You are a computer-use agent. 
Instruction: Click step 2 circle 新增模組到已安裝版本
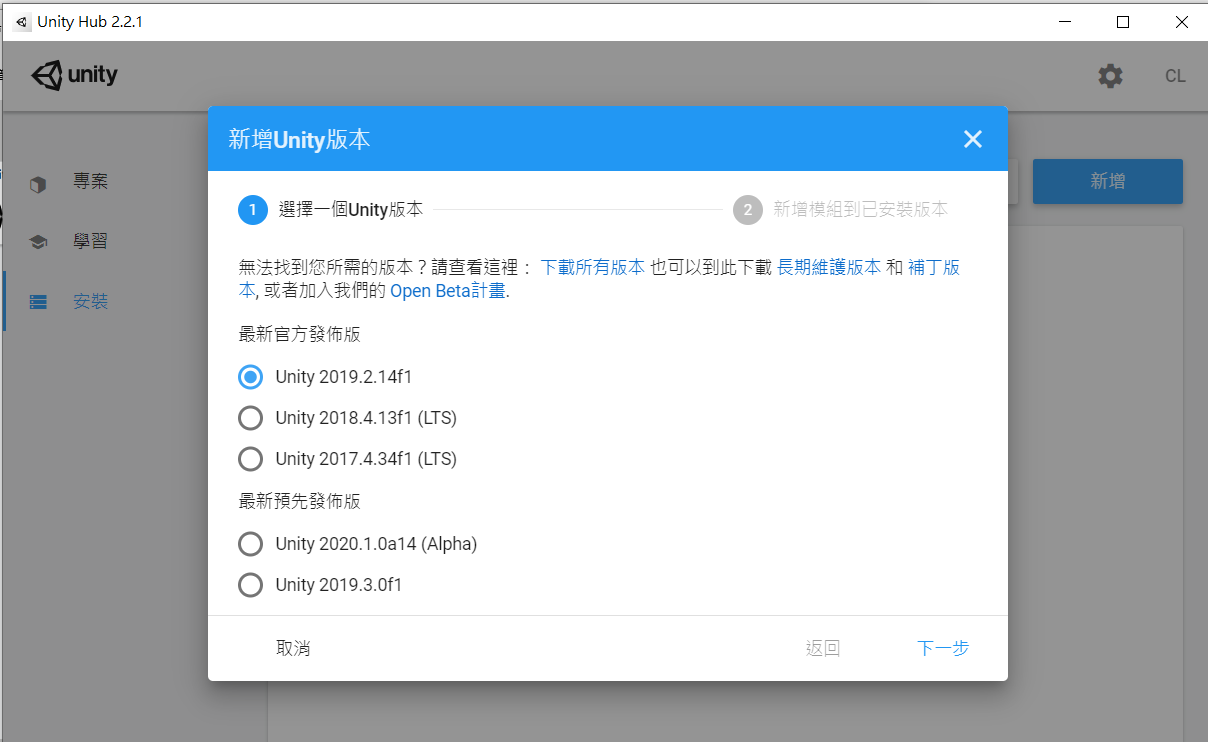[x=747, y=210]
